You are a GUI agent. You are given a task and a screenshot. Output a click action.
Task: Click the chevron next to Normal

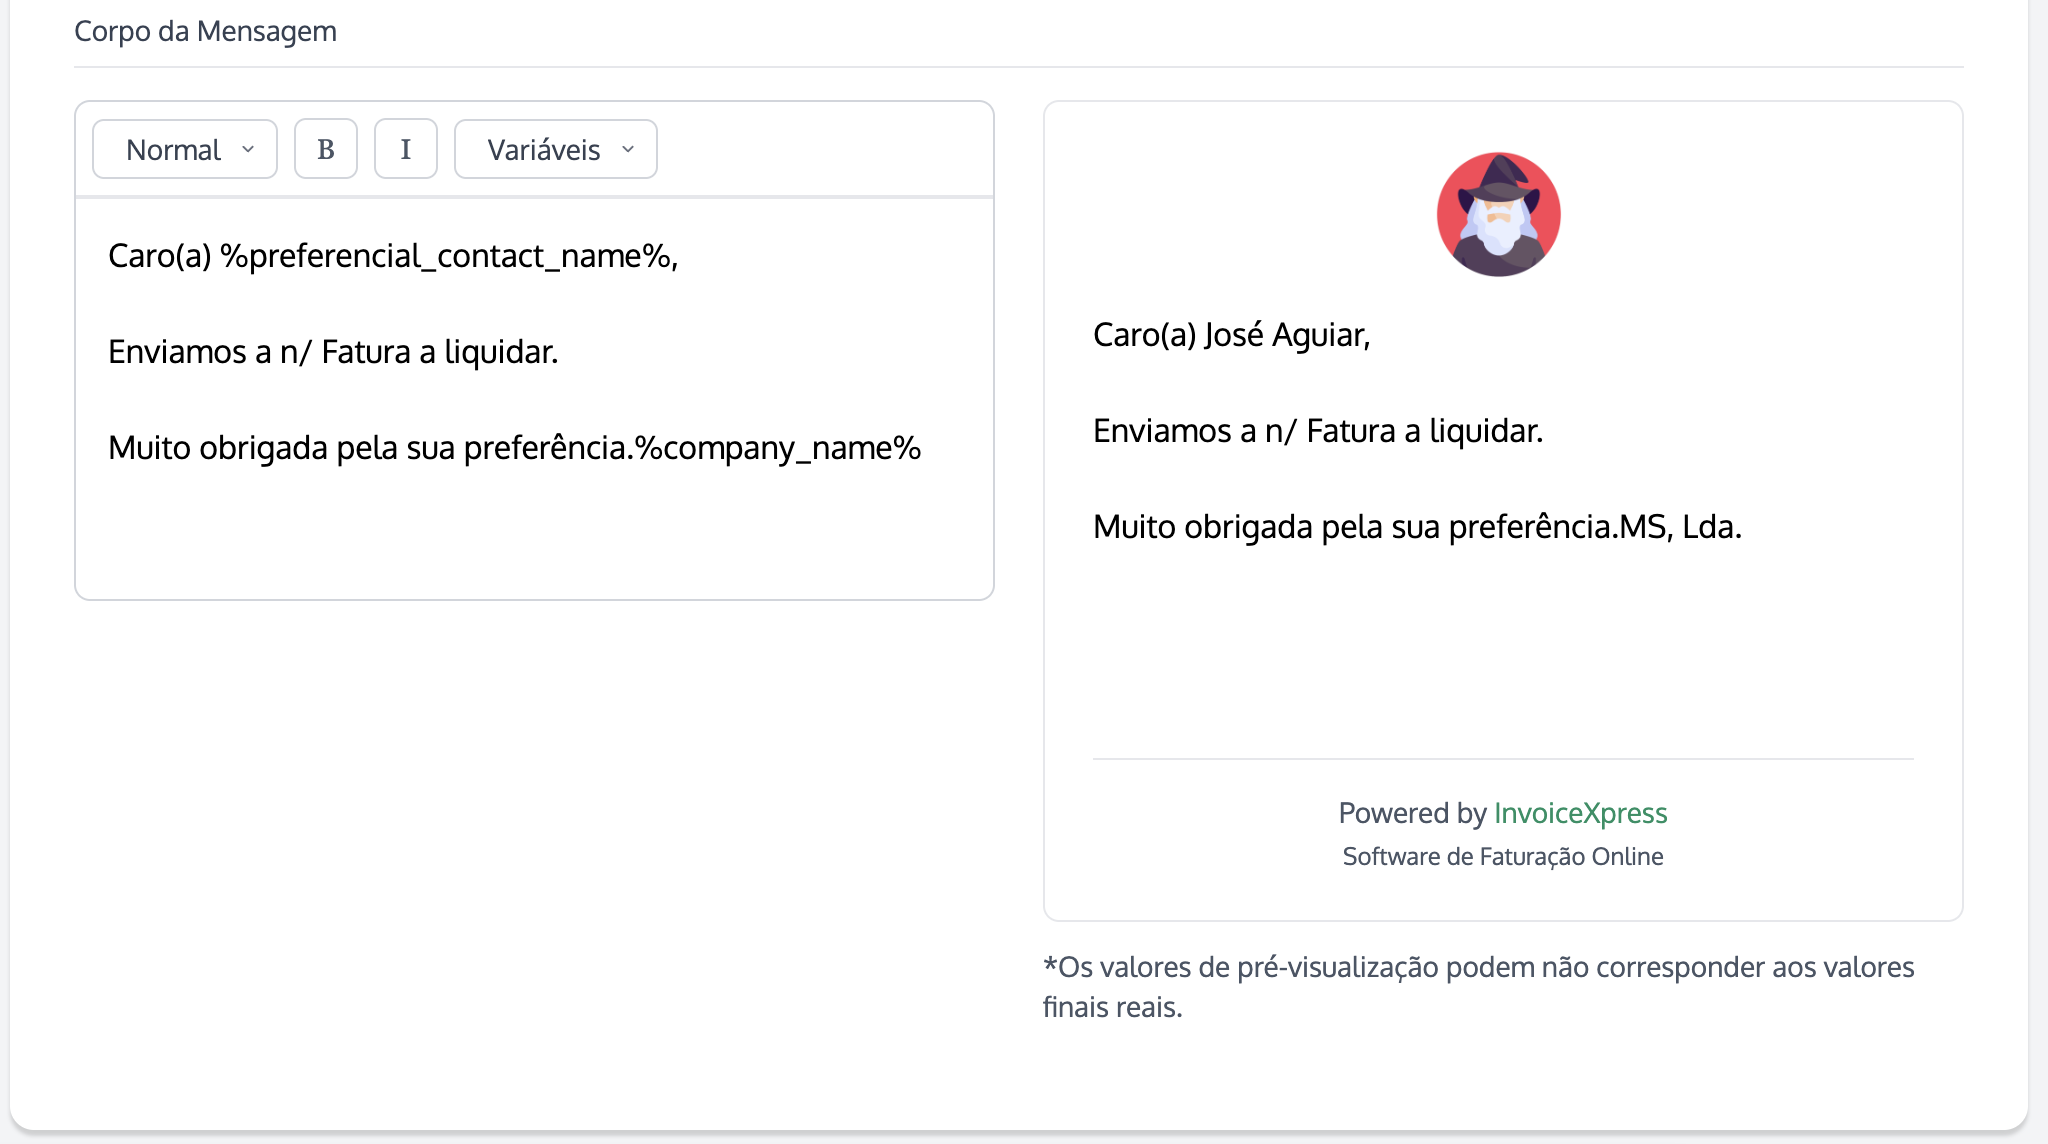pyautogui.click(x=248, y=149)
